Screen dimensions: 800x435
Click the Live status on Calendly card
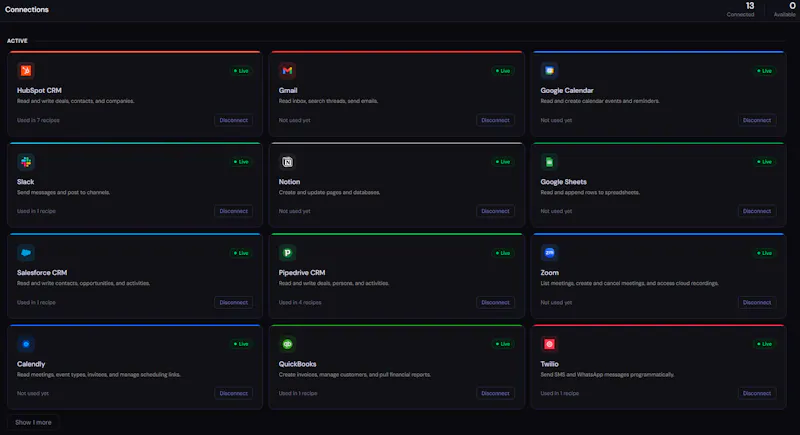point(241,344)
